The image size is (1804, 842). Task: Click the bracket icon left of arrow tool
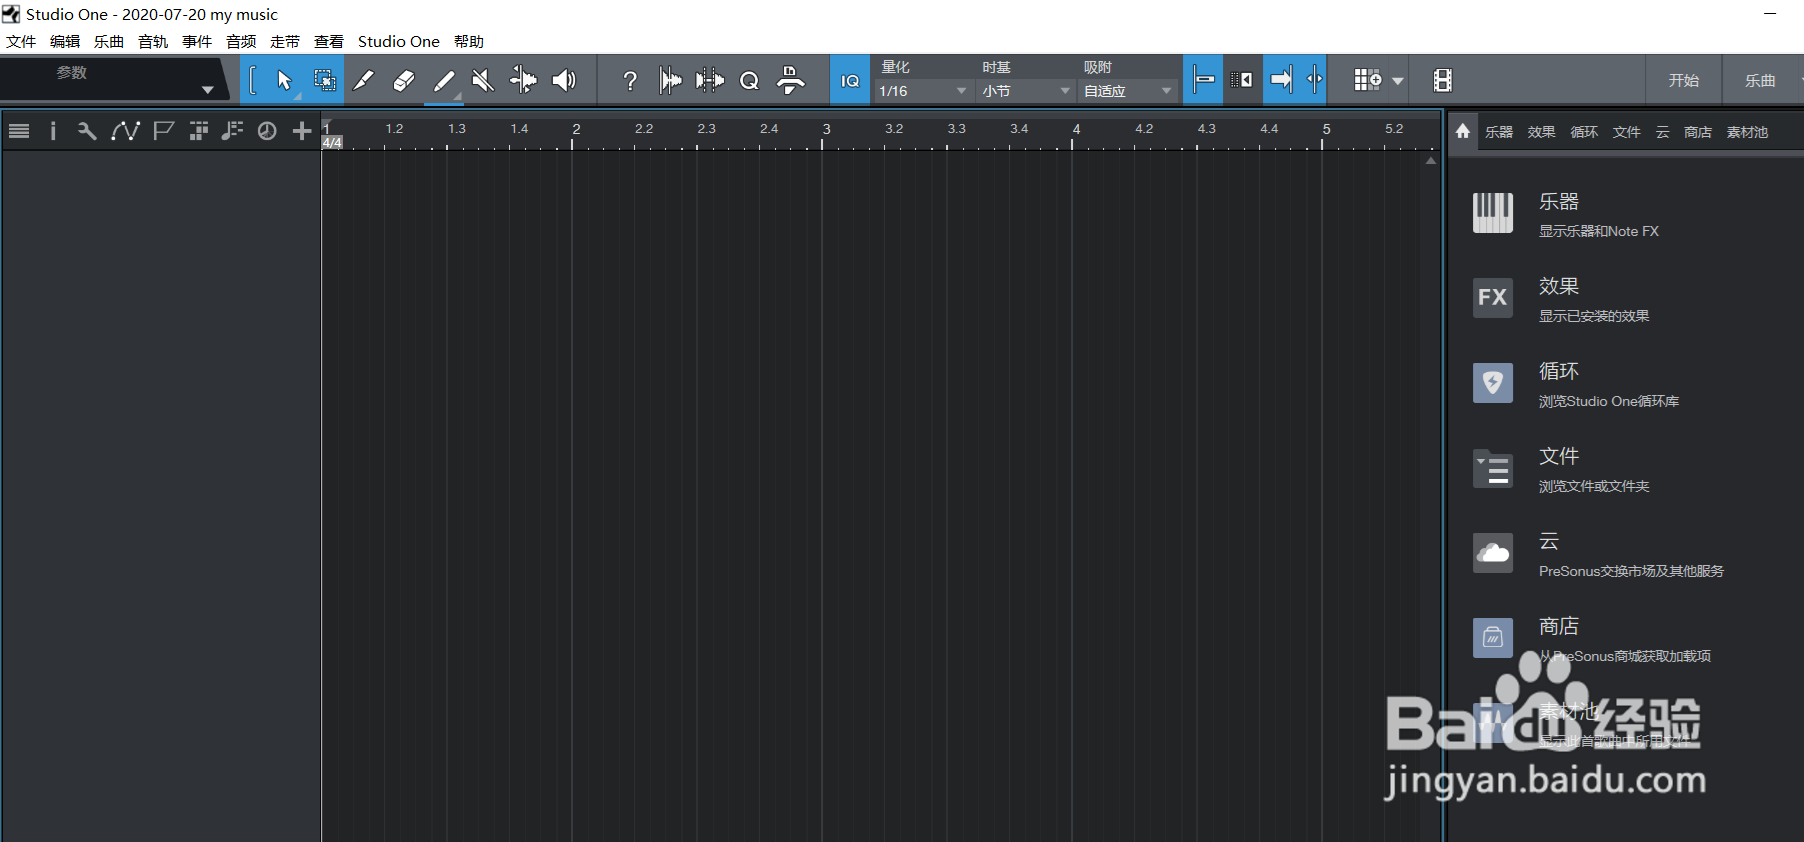[253, 80]
